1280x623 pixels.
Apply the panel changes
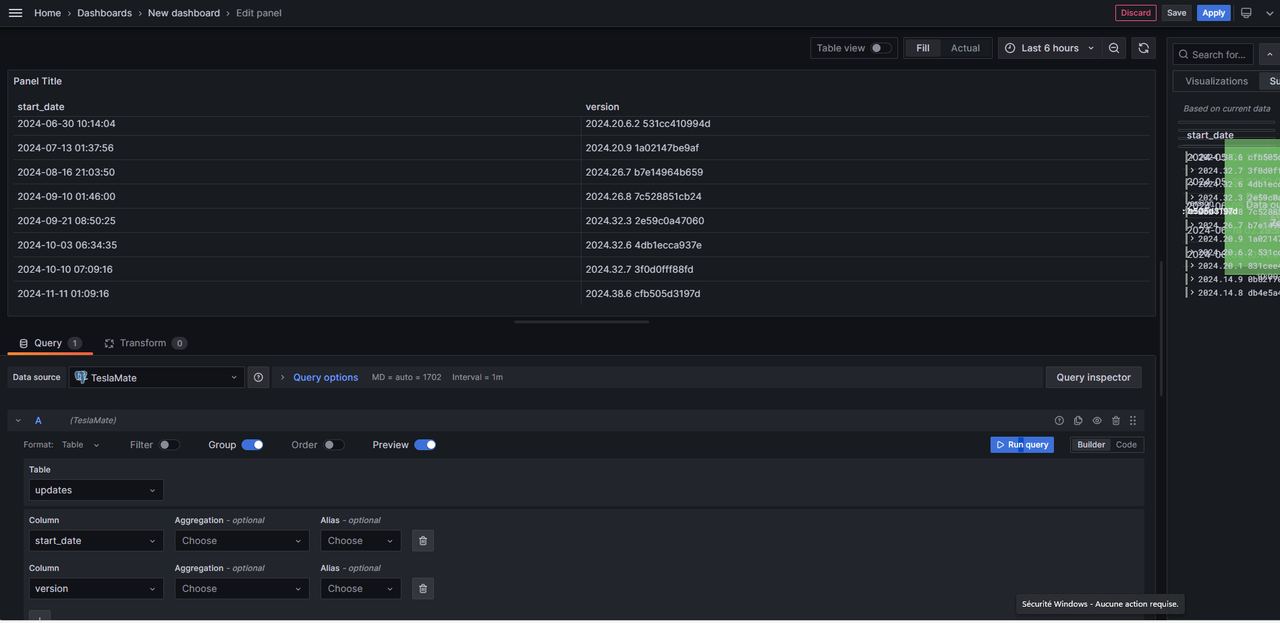click(1214, 13)
